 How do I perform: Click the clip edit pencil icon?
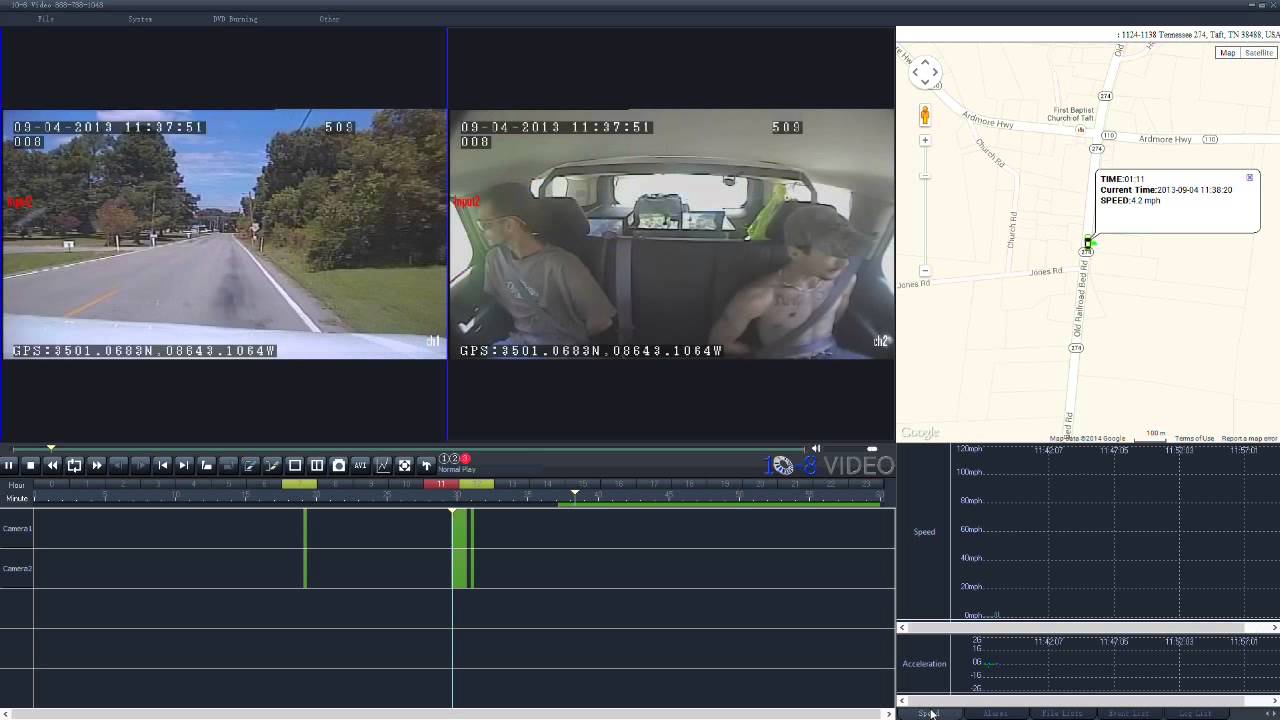tap(251, 465)
